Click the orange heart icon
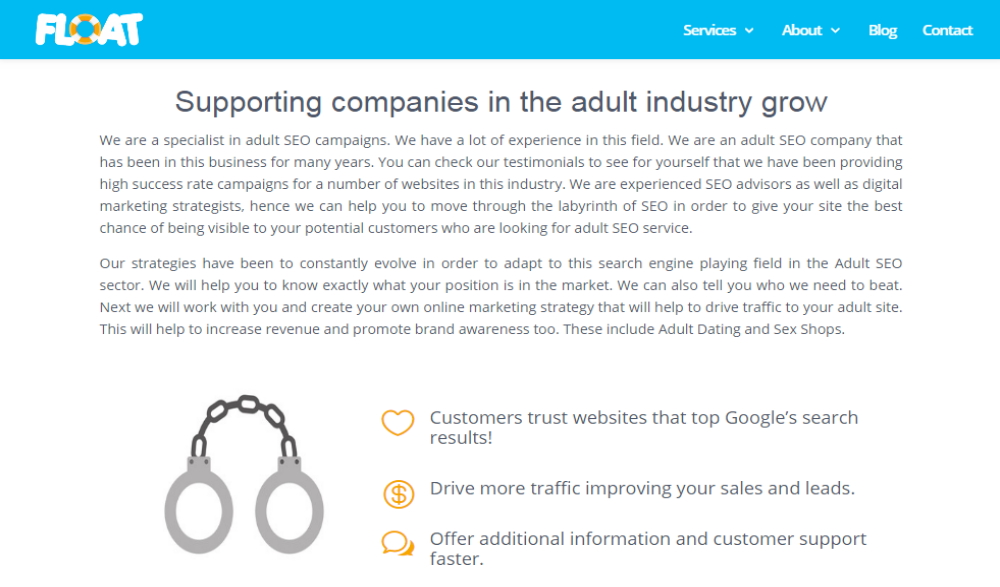The height and width of the screenshot is (587, 1000). point(398,422)
